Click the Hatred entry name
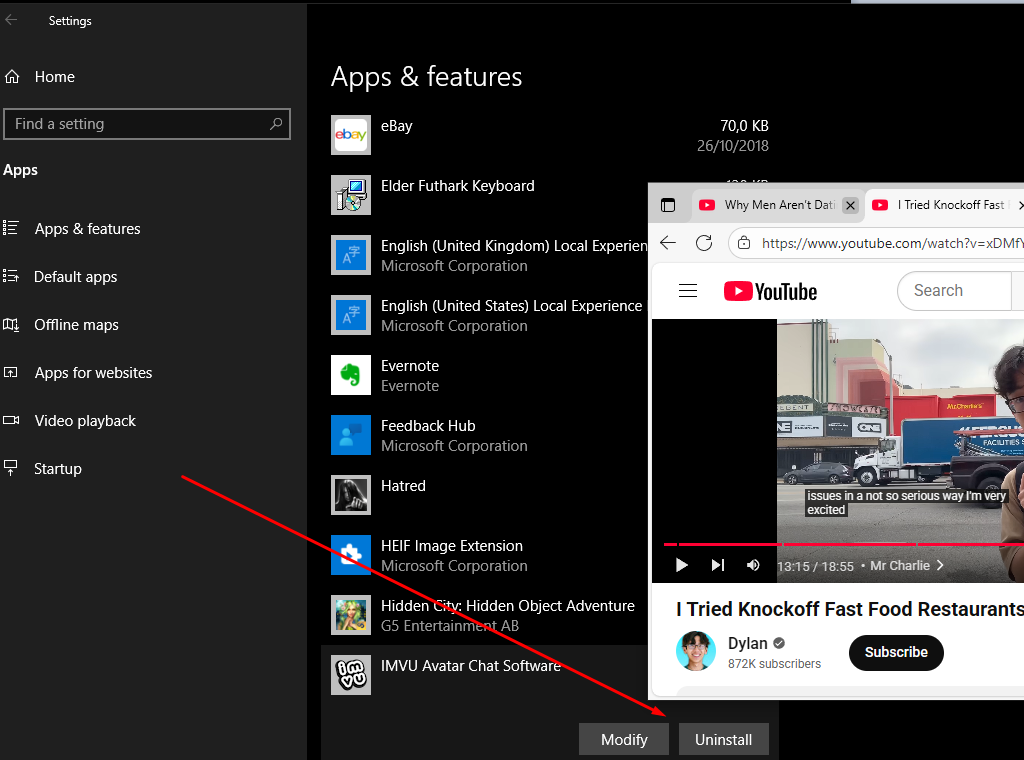 point(404,486)
